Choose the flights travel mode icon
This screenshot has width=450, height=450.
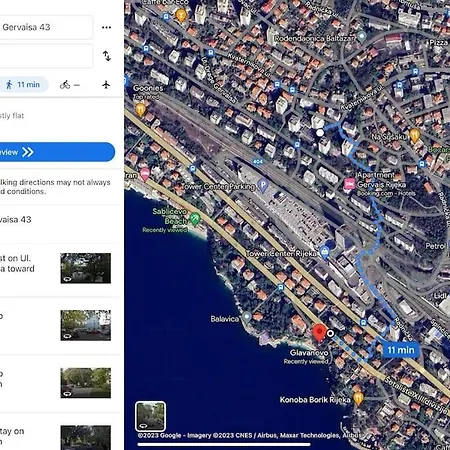106,85
